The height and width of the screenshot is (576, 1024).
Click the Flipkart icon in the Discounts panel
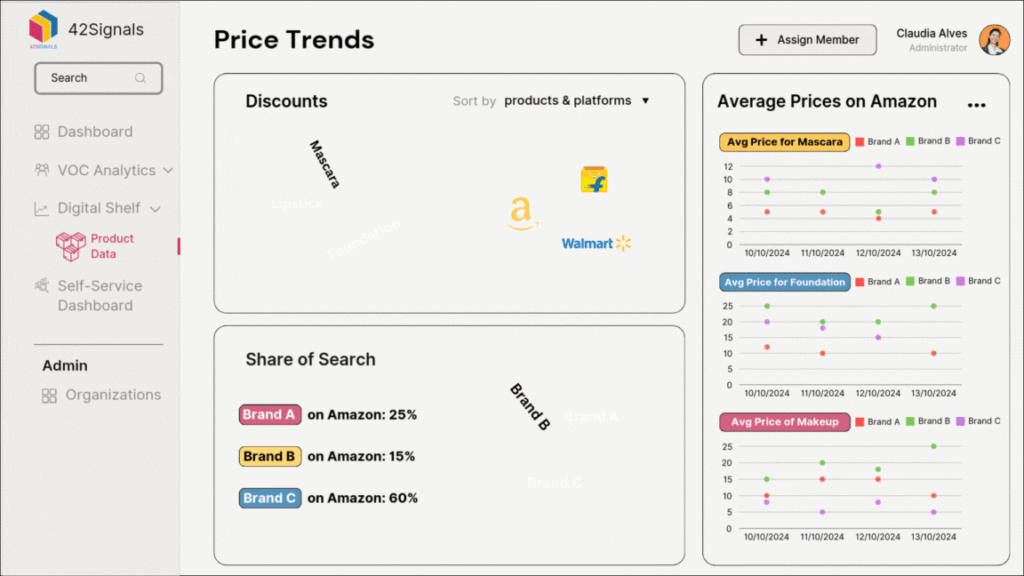pyautogui.click(x=594, y=180)
